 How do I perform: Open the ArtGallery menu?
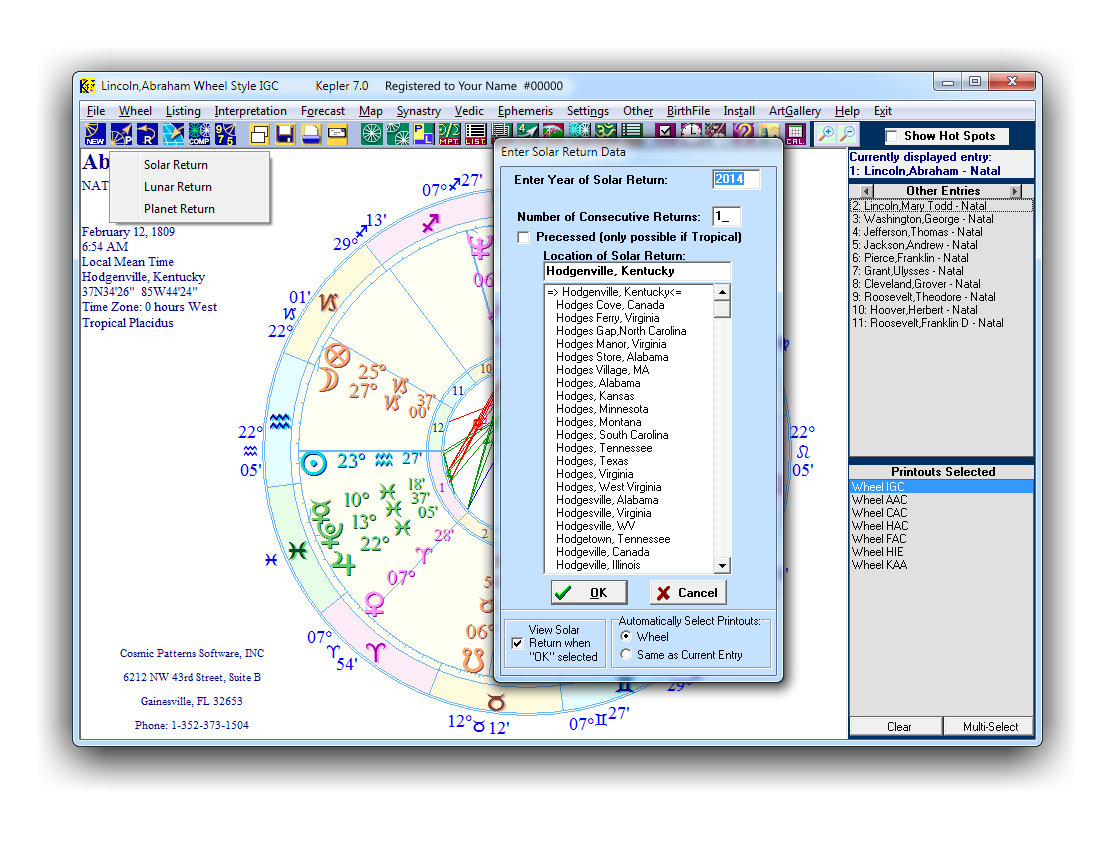pyautogui.click(x=794, y=111)
